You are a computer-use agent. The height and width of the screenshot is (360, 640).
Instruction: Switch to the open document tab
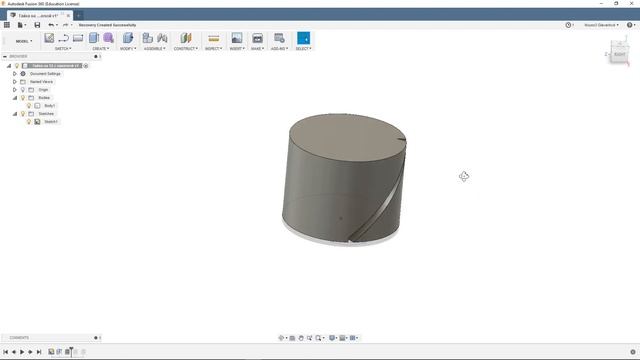pos(38,16)
